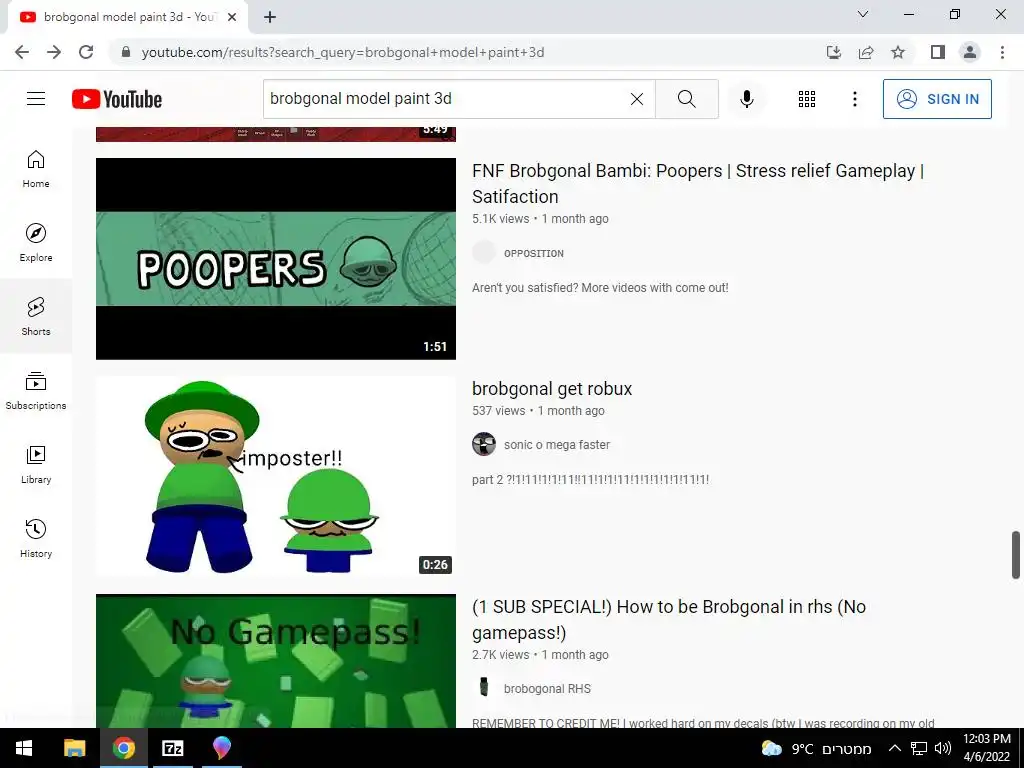Viewport: 1024px width, 768px height.
Task: Click '5.1K views' metadata text
Action: pos(500,219)
